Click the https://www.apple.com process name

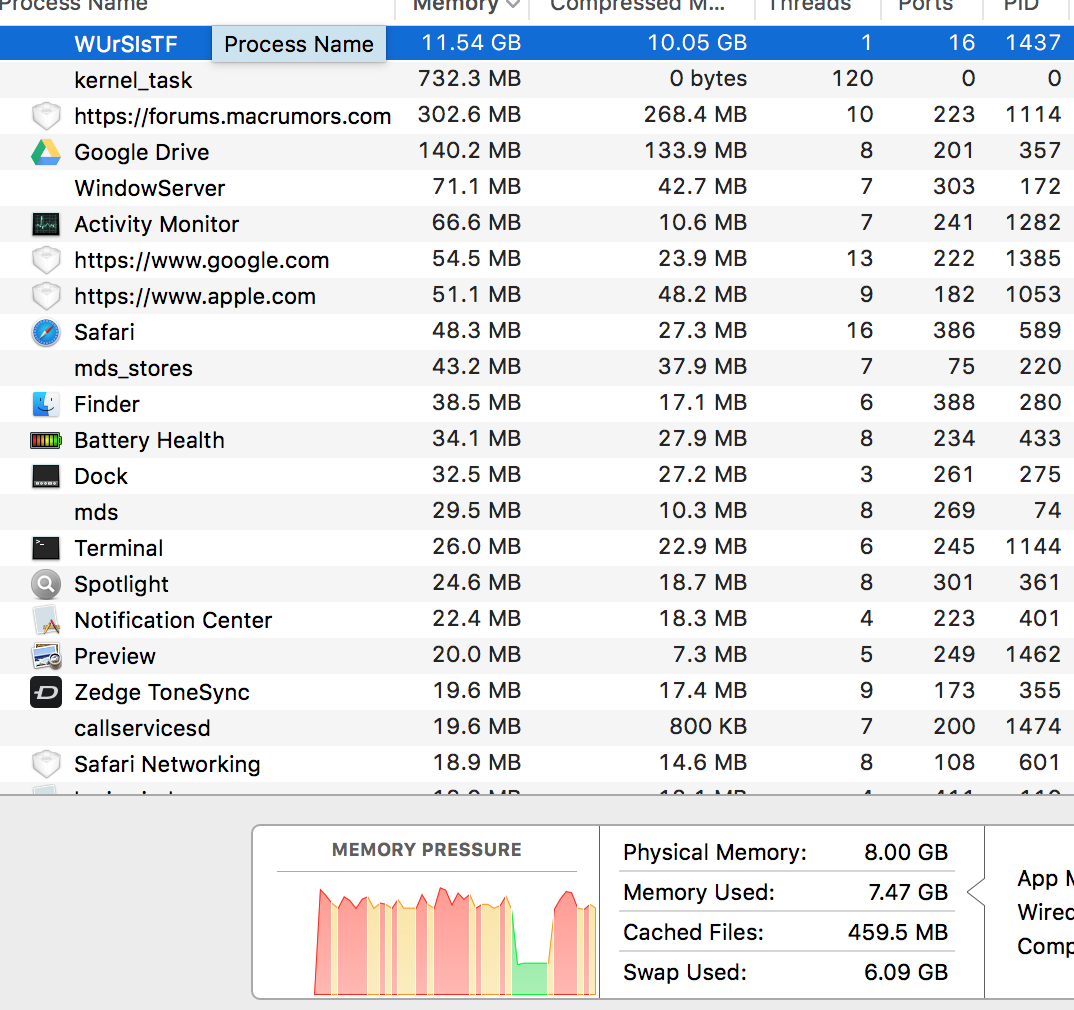195,296
